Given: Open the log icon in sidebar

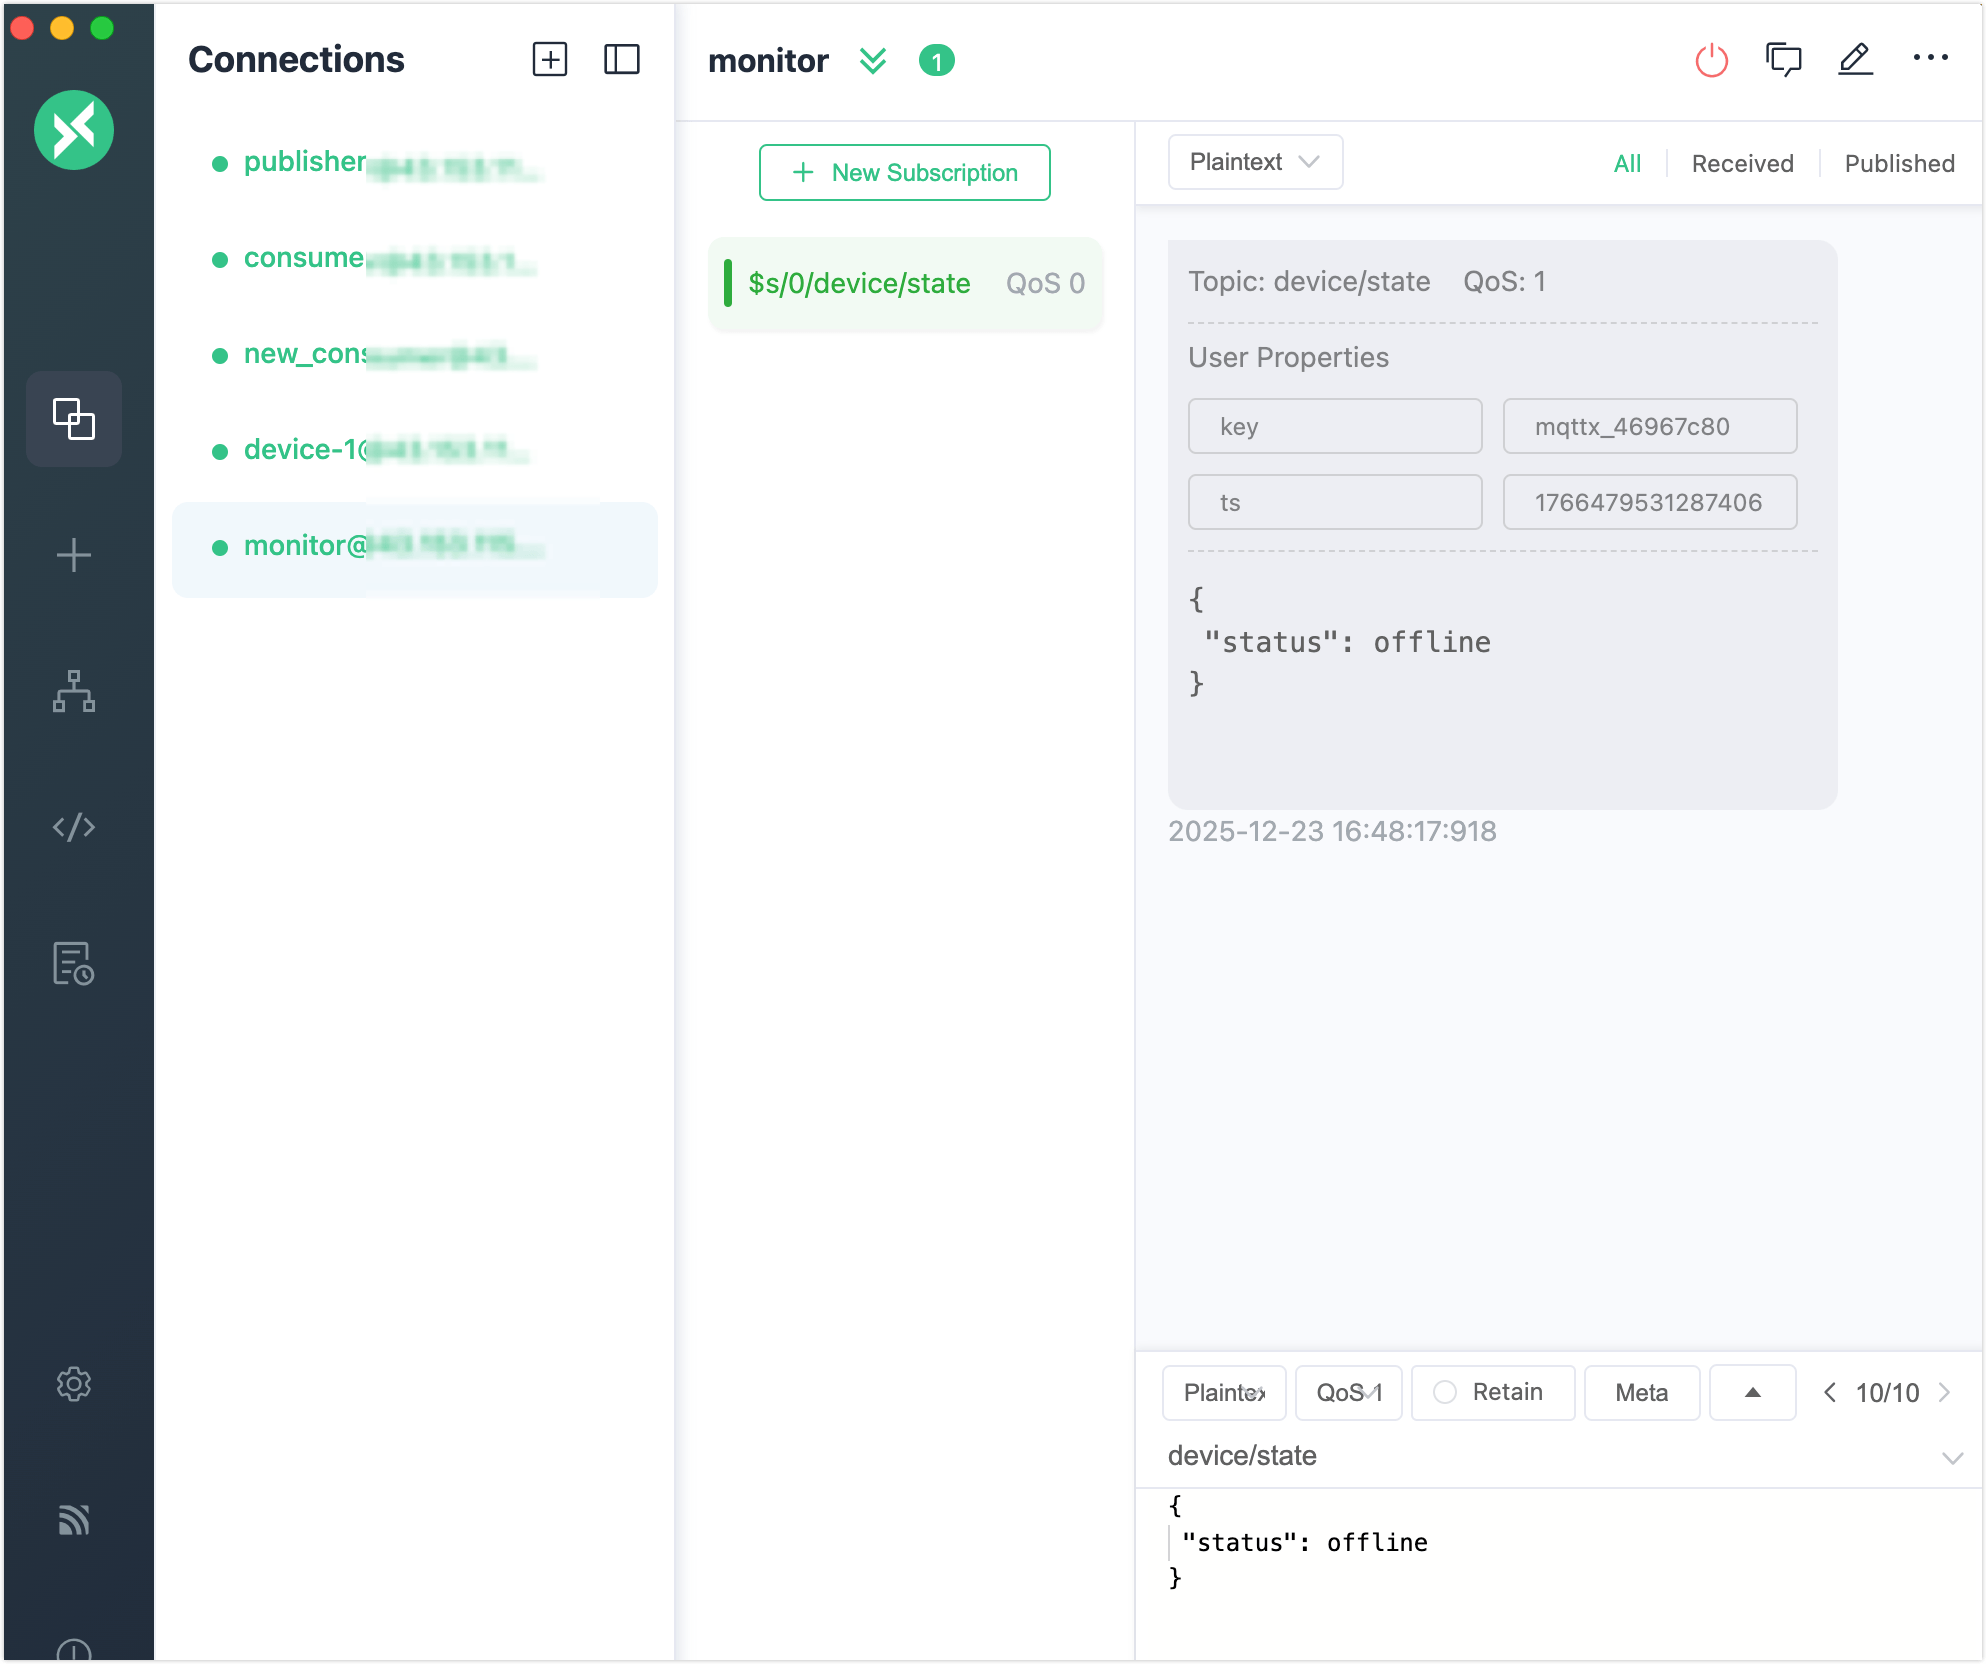Looking at the screenshot, I should (x=74, y=963).
